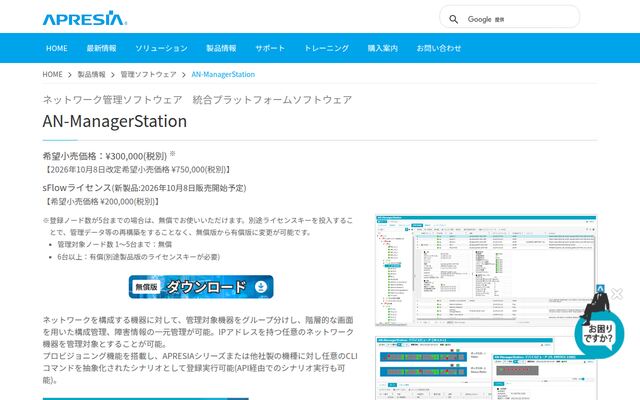Open the top AN-ManagerStation screenshot thumbnail
The height and width of the screenshot is (400, 640).
pos(486,270)
